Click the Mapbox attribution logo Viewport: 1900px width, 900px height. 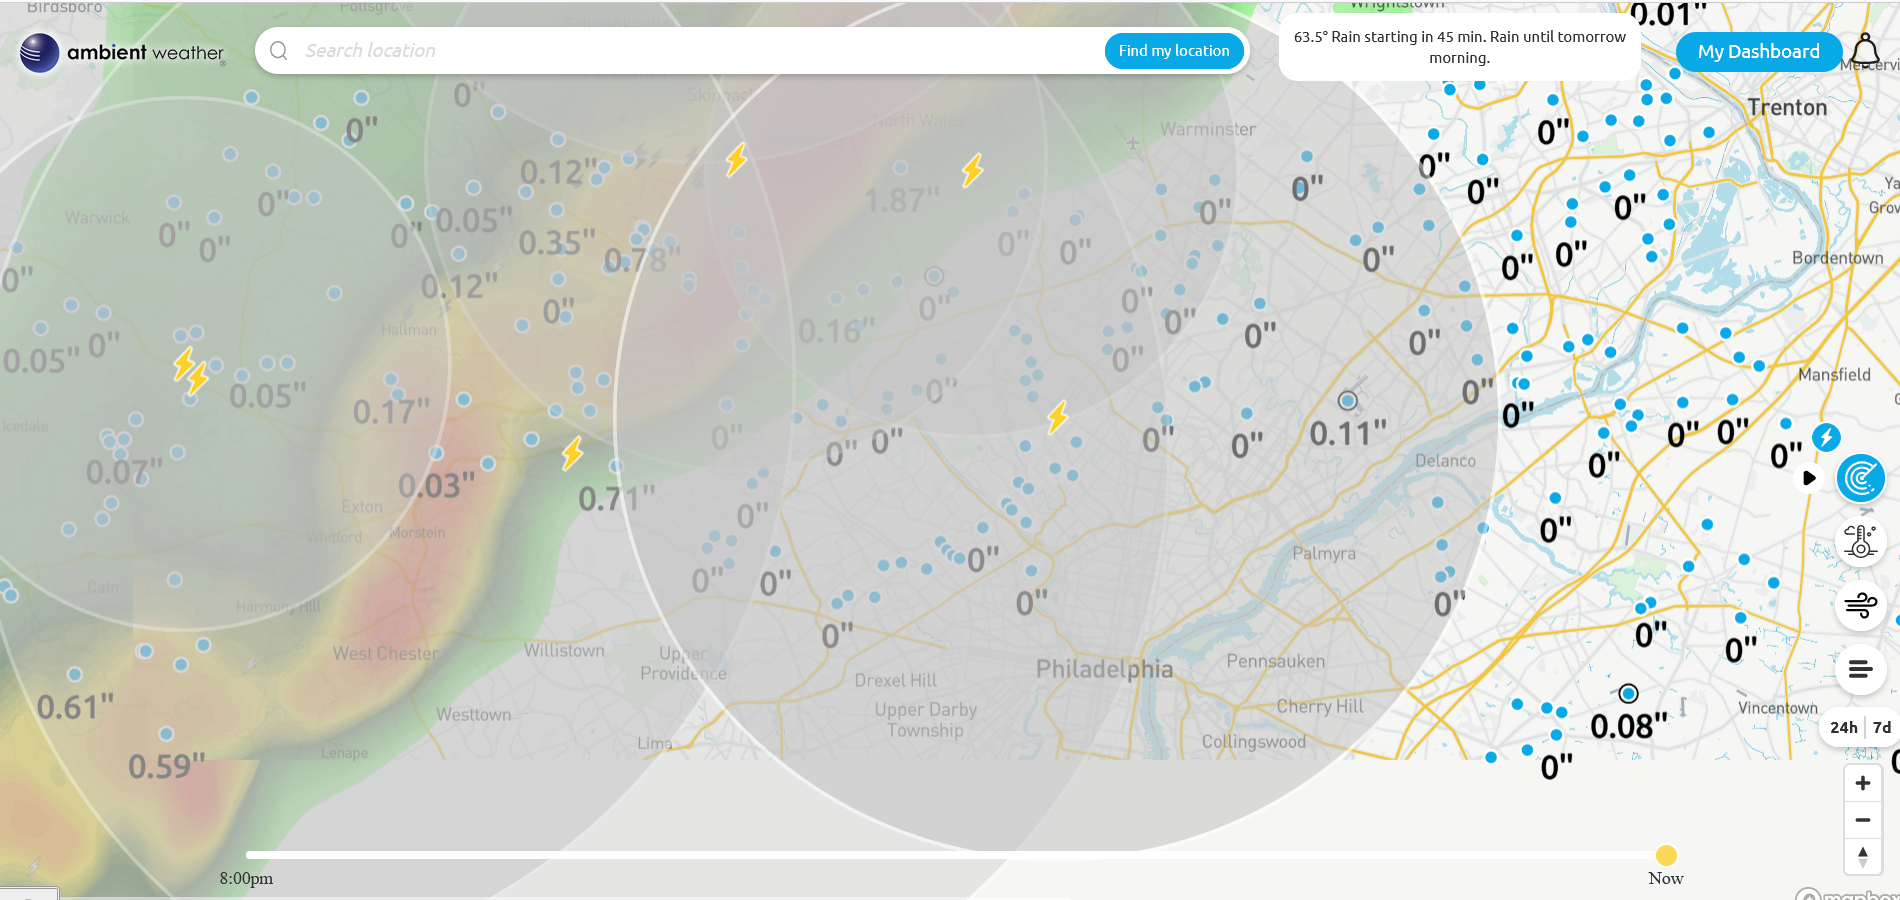point(1846,894)
